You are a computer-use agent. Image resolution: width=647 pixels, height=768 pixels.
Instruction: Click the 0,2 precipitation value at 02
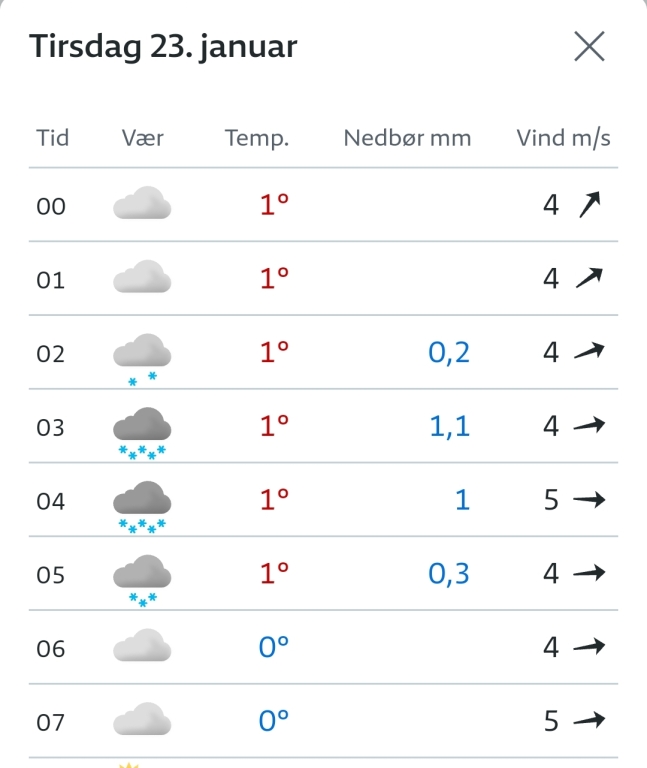[x=449, y=352]
